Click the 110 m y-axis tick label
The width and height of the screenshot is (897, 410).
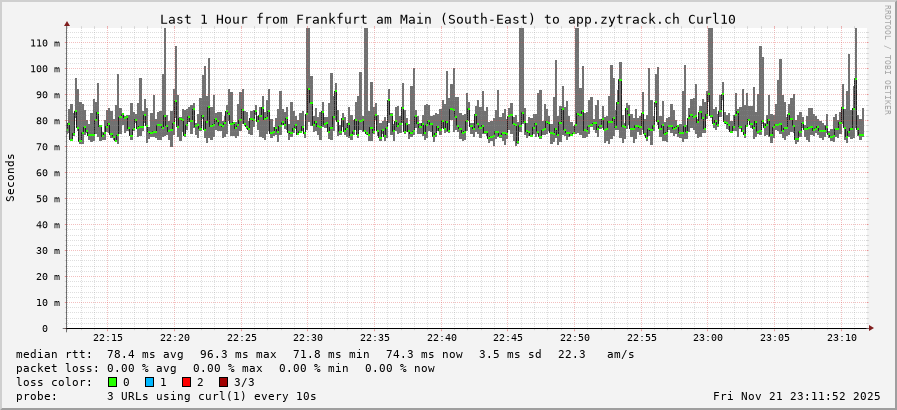tap(44, 43)
